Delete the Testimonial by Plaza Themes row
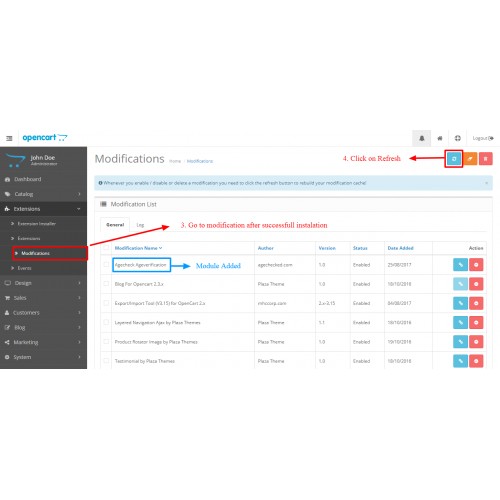The height and width of the screenshot is (500, 500). pos(476,361)
